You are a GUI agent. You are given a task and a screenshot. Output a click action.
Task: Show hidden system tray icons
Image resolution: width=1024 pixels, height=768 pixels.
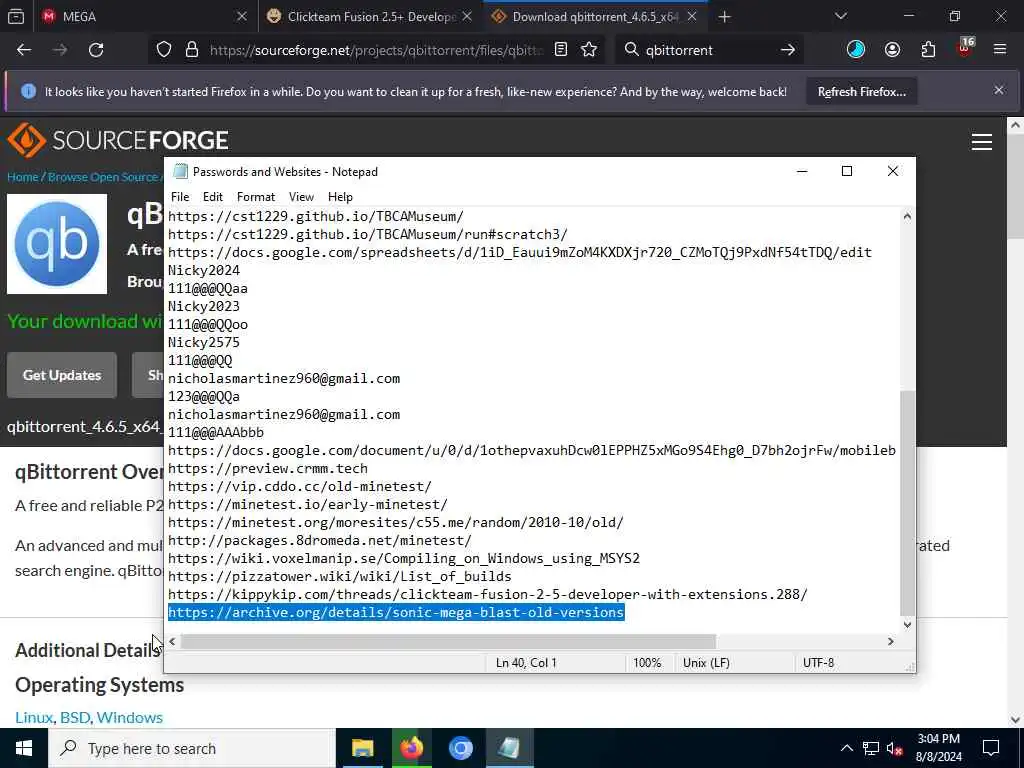pos(846,748)
